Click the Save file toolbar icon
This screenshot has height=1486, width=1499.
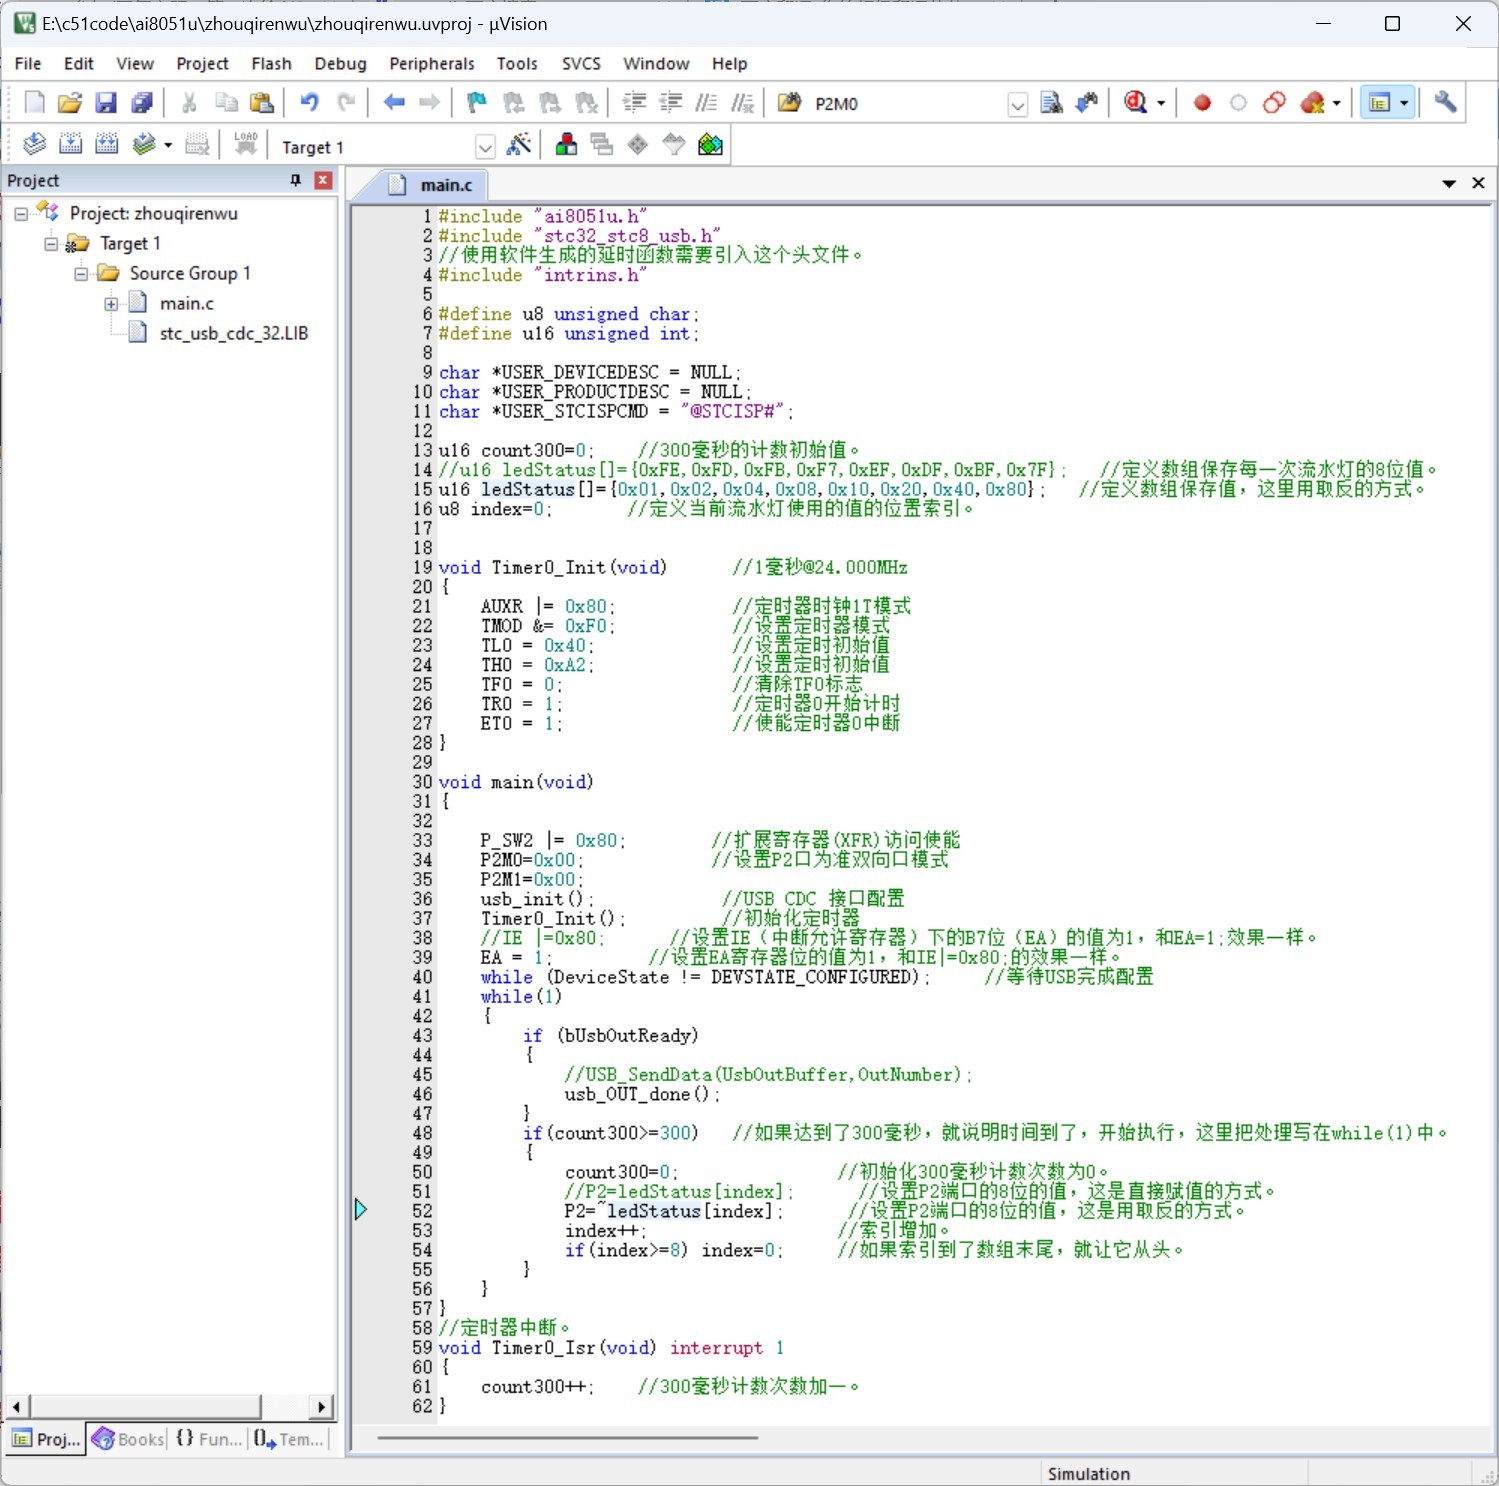click(x=105, y=103)
